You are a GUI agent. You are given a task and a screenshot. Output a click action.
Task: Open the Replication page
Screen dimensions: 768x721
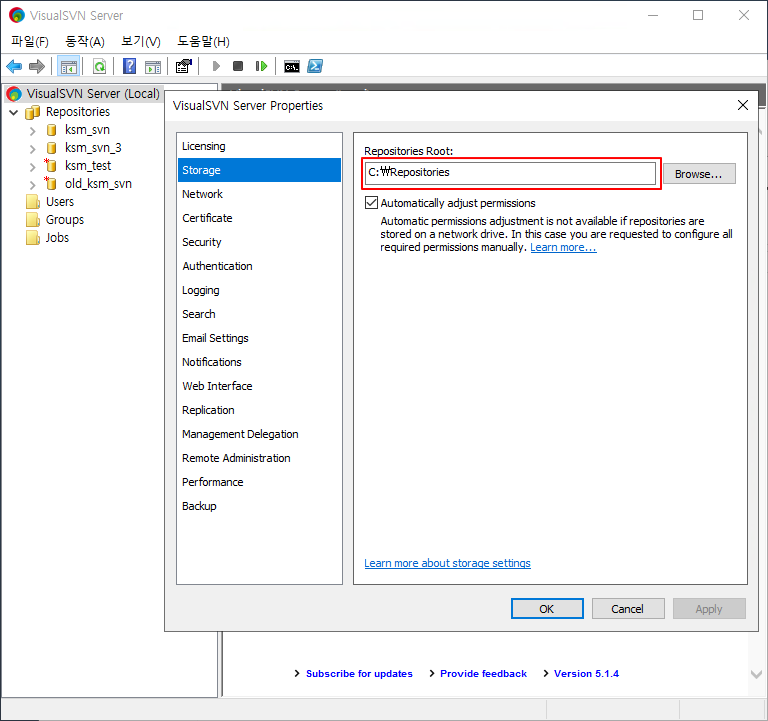click(260, 410)
